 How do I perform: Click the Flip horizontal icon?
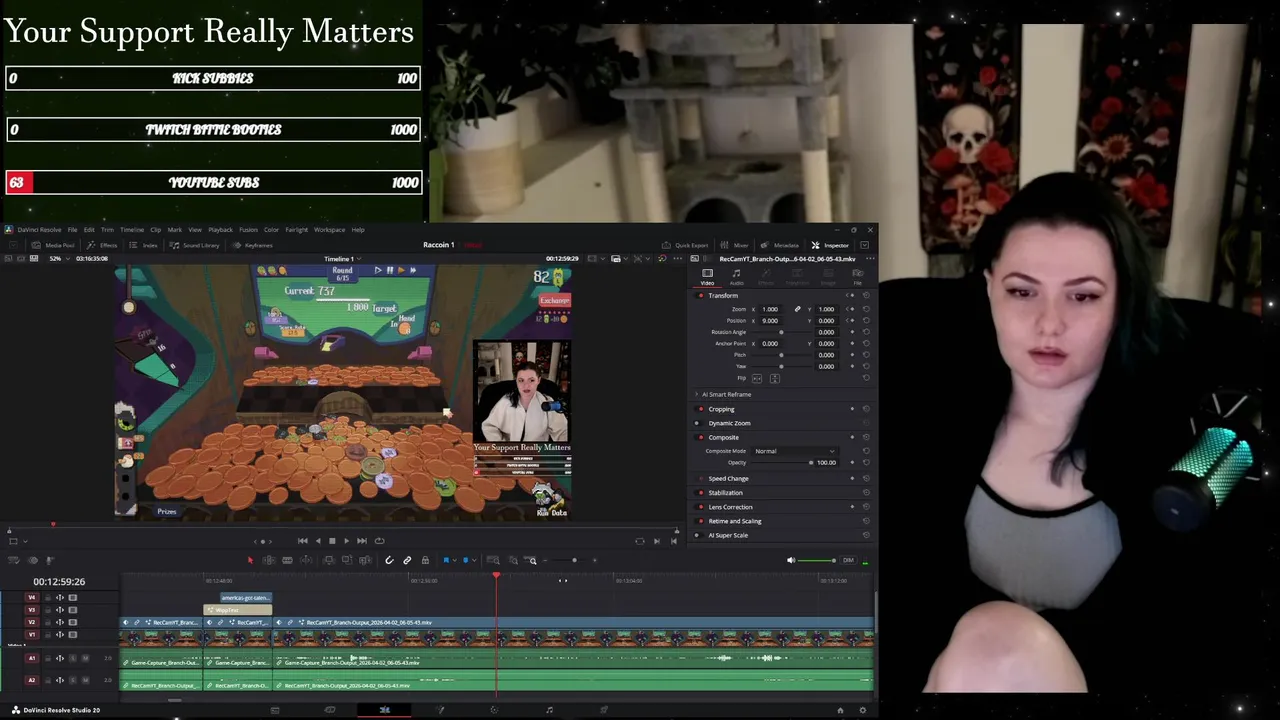pos(757,378)
